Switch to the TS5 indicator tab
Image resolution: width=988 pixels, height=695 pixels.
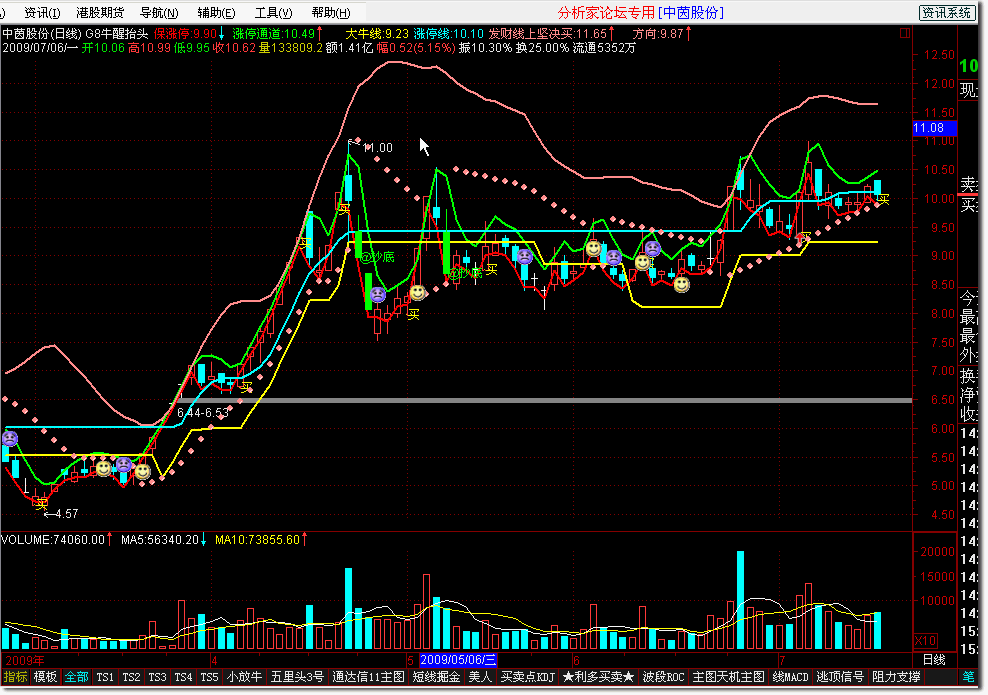(x=209, y=677)
